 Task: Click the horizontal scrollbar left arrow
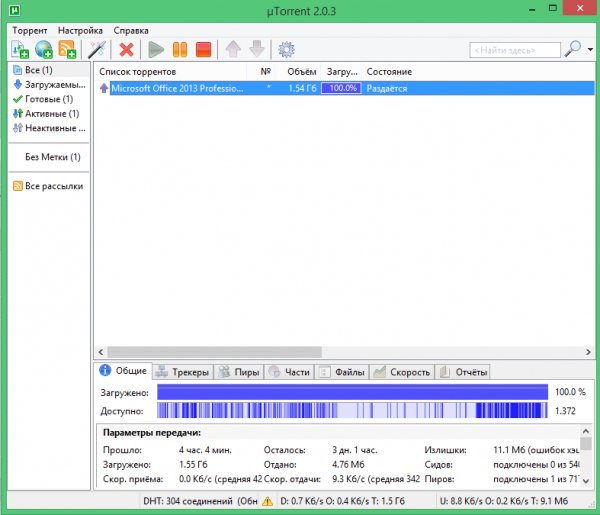point(101,352)
